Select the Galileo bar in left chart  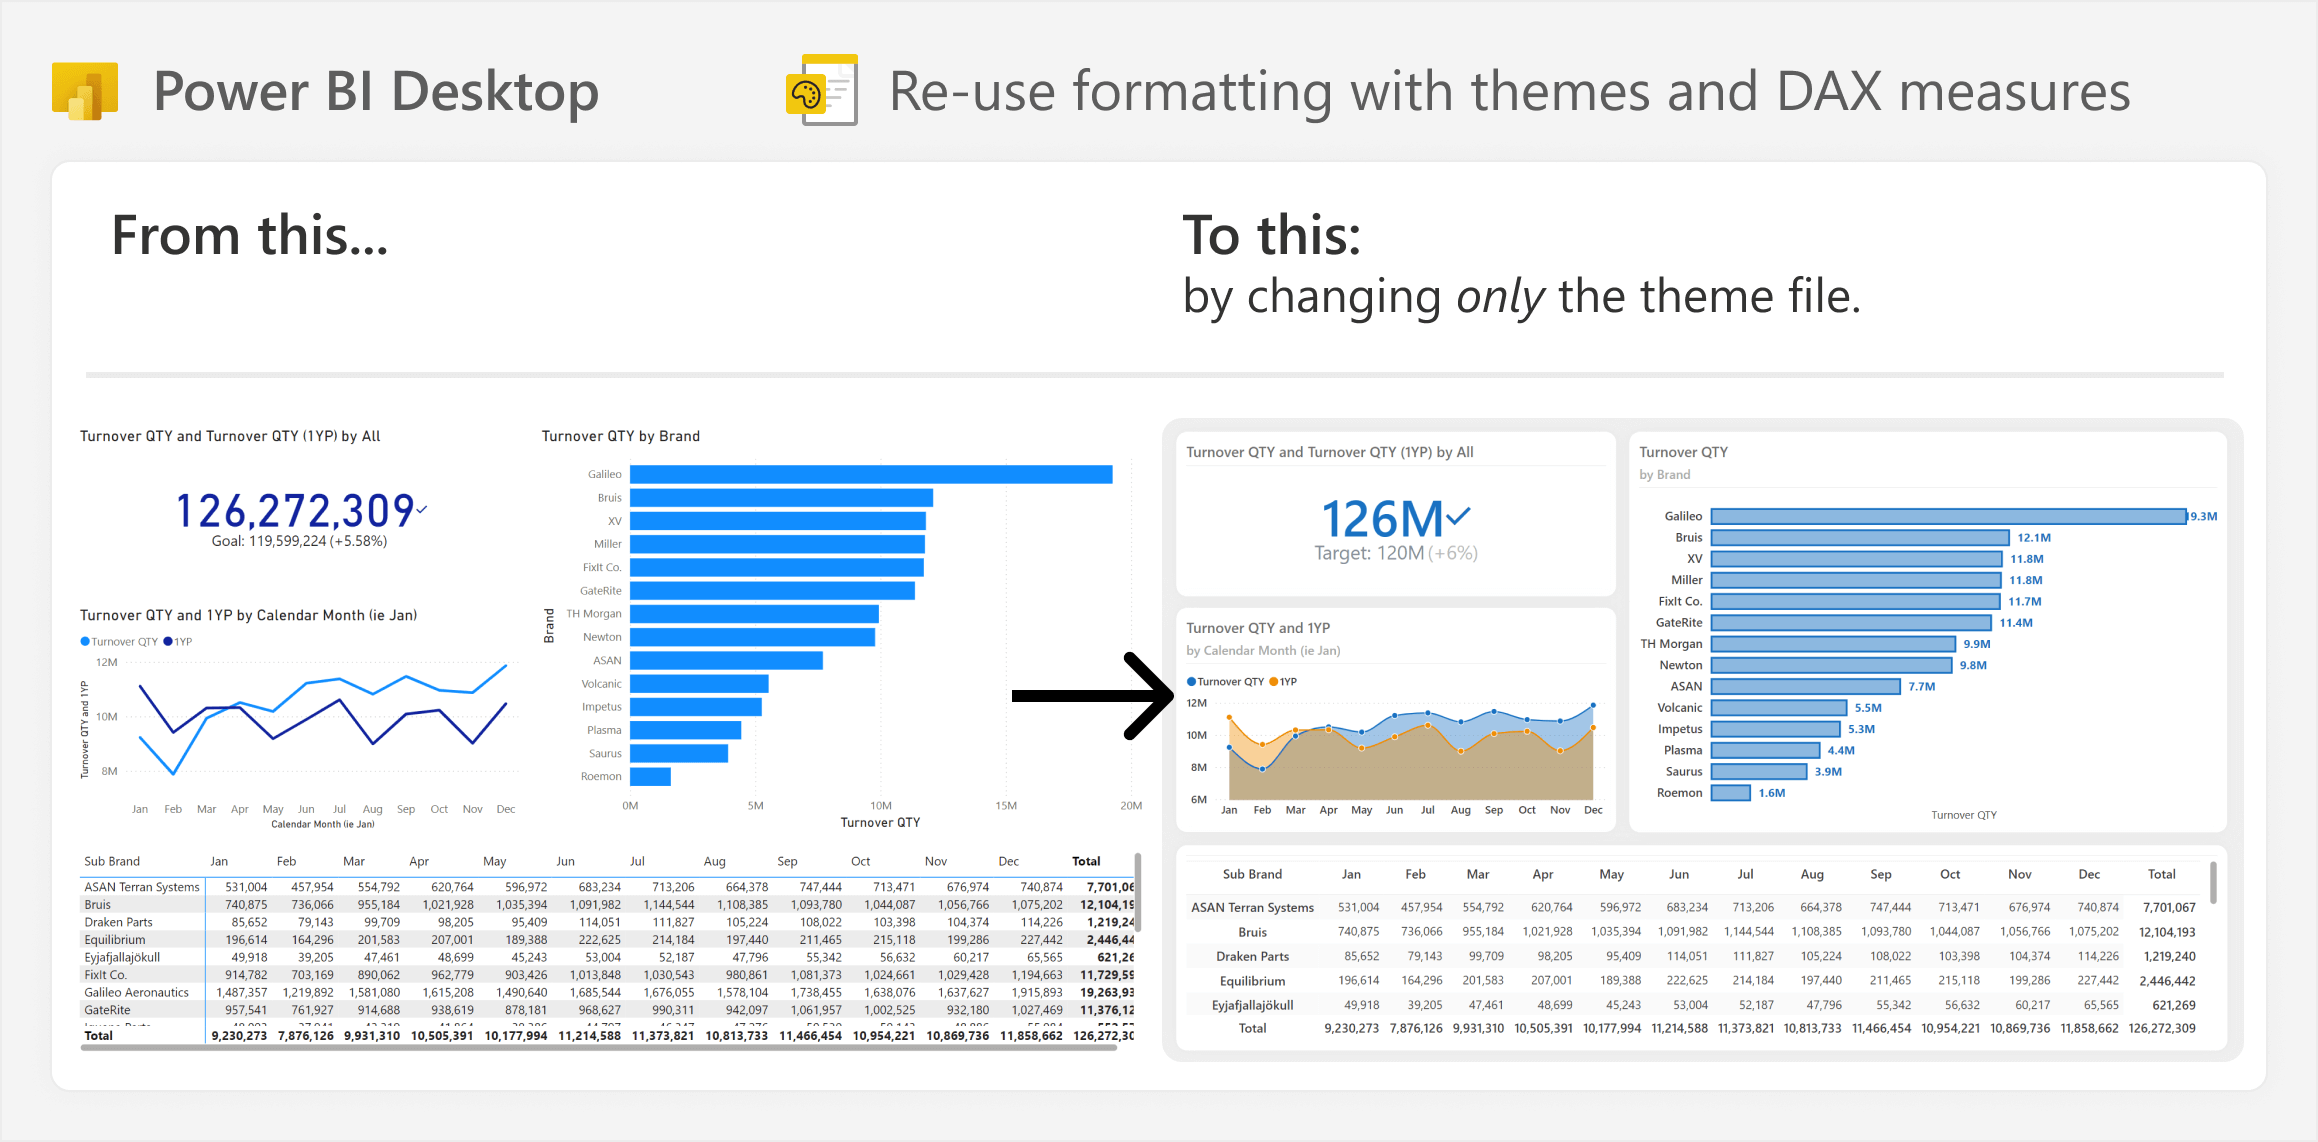(x=871, y=474)
